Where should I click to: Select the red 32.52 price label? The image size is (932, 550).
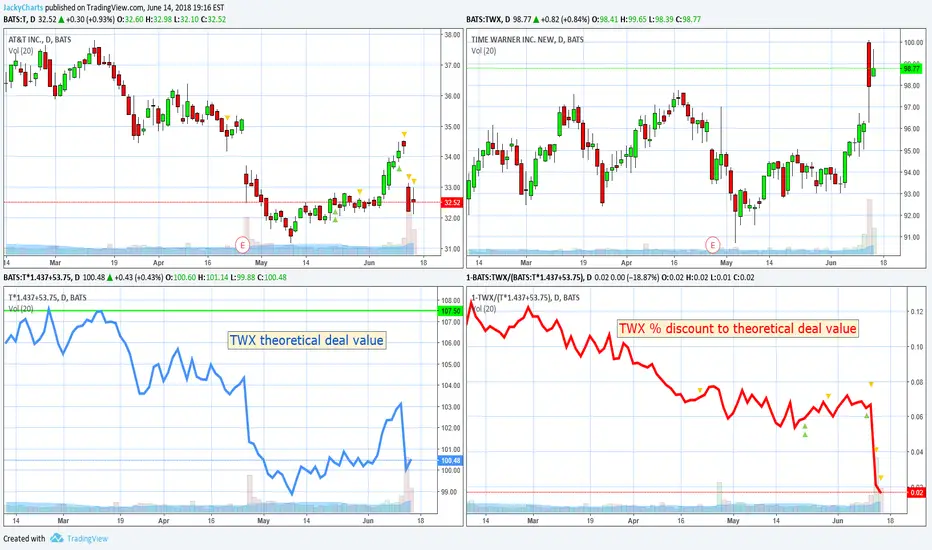pos(452,203)
